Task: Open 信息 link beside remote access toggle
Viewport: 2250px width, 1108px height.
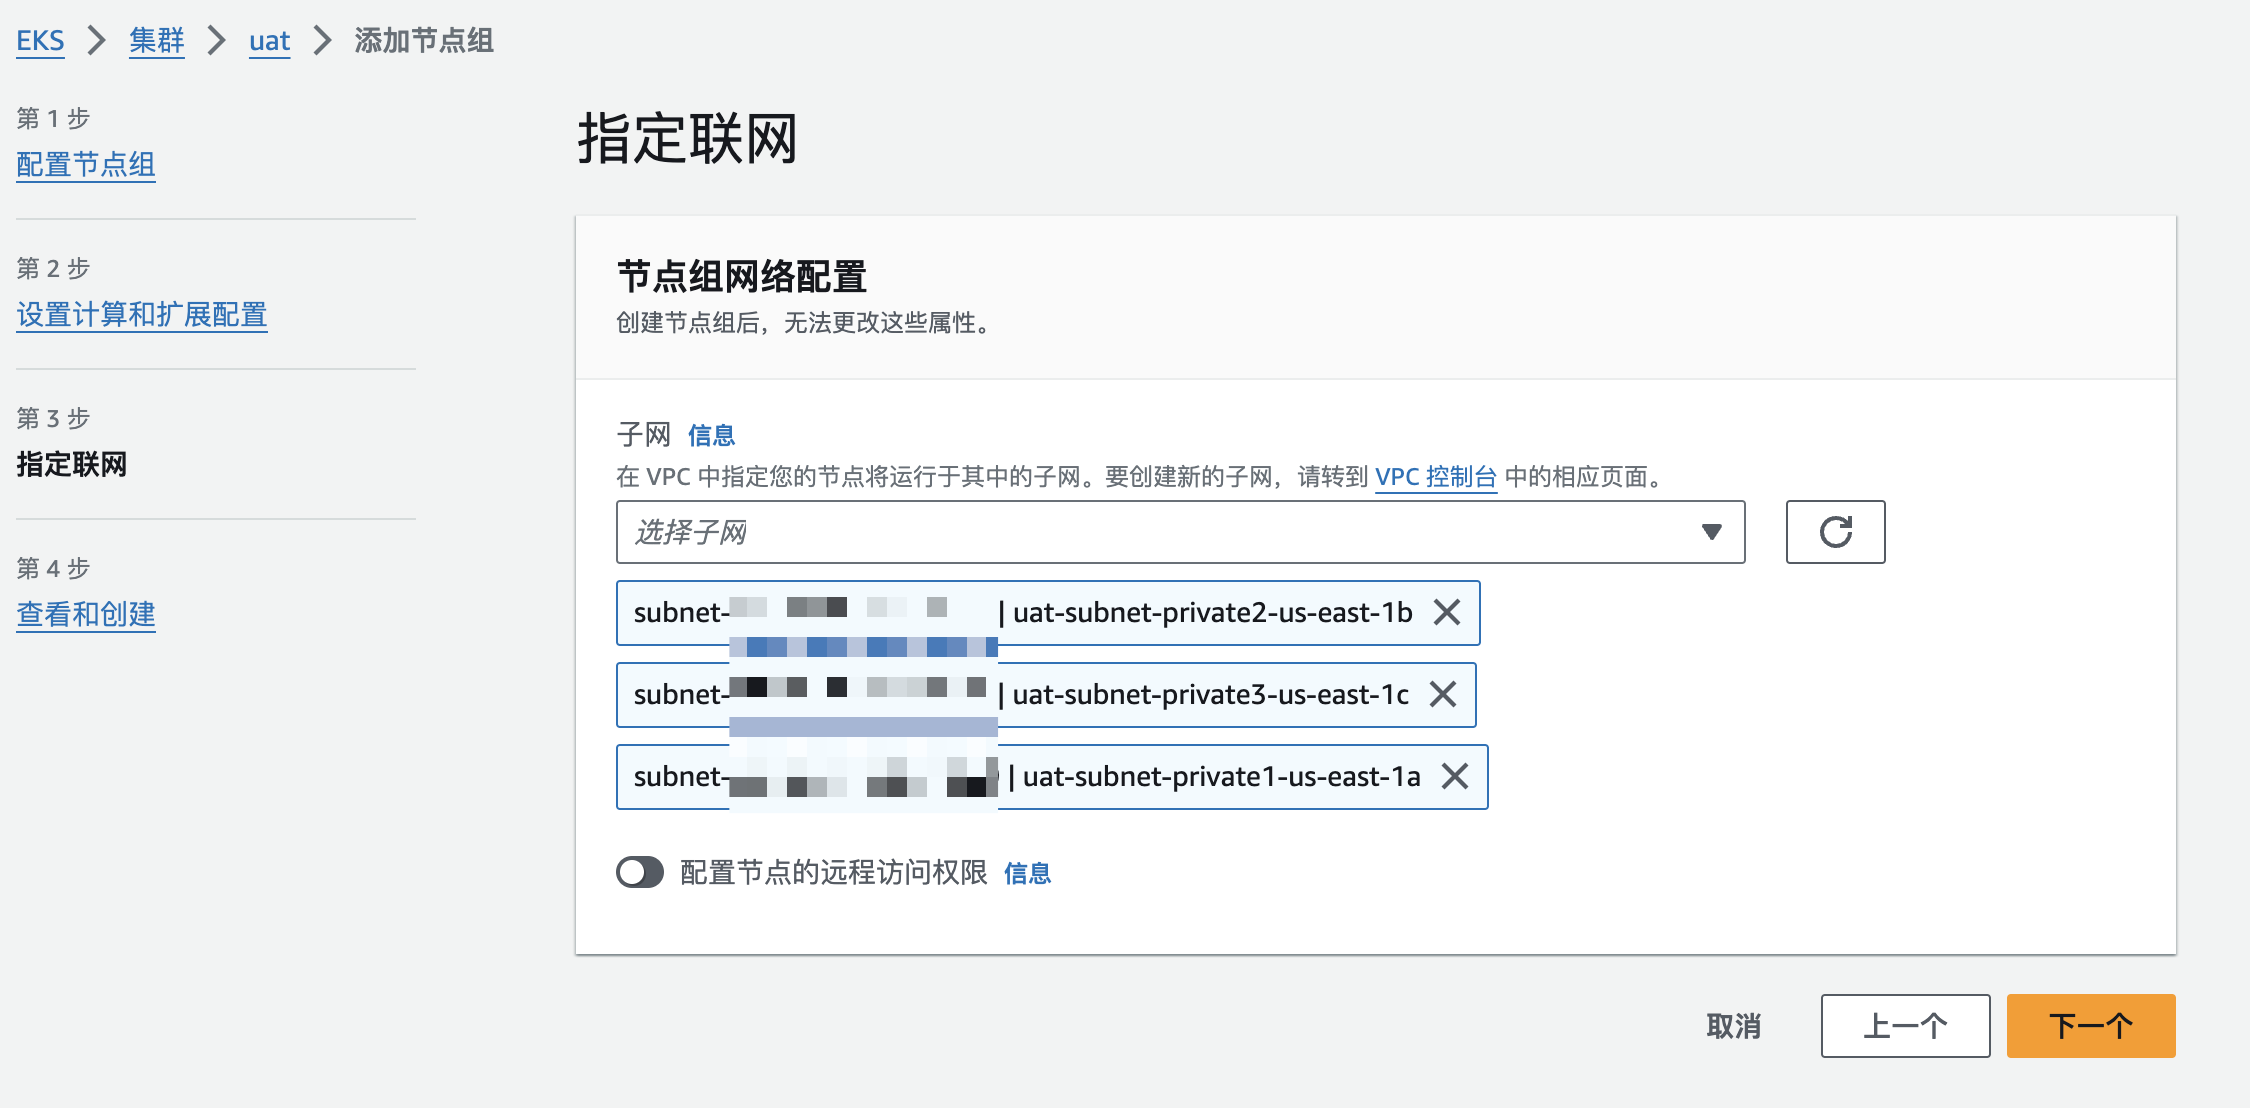Action: (1027, 873)
